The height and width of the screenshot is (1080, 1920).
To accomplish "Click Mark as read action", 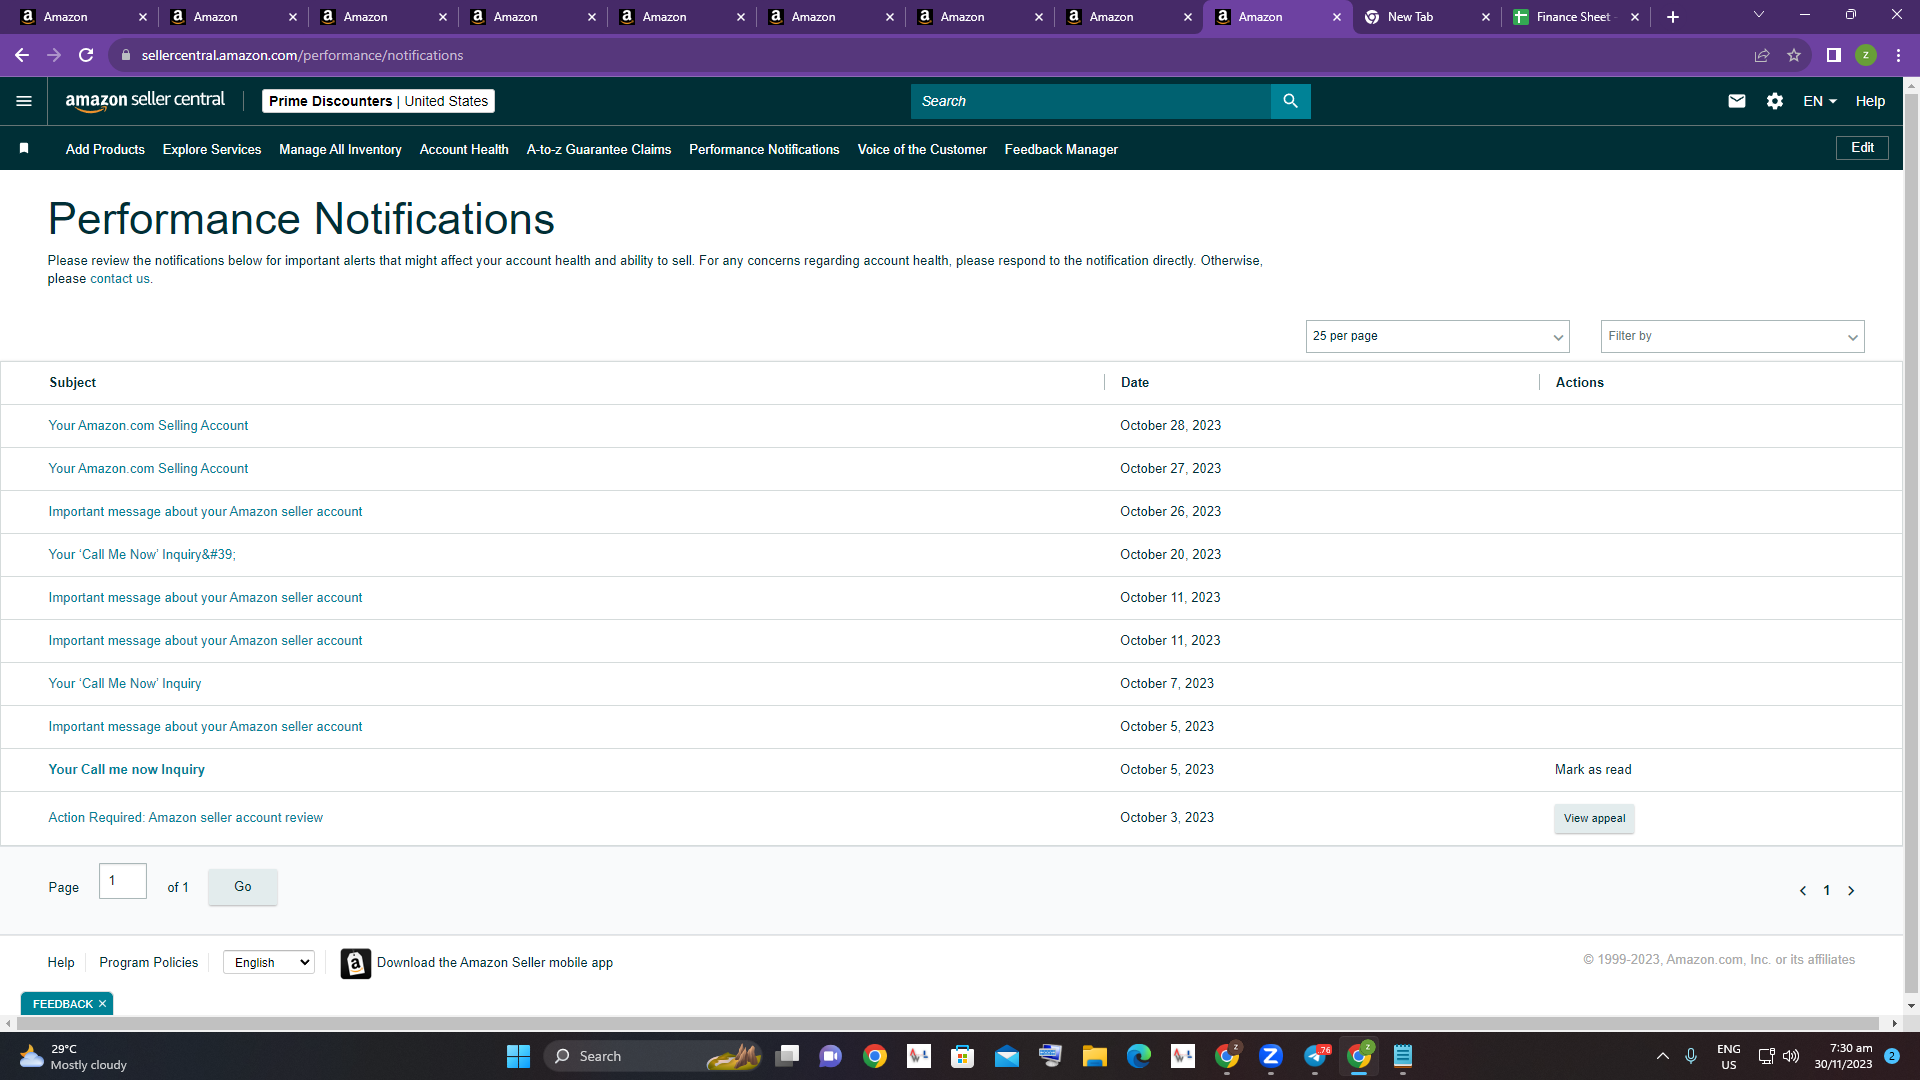I will pos(1593,769).
